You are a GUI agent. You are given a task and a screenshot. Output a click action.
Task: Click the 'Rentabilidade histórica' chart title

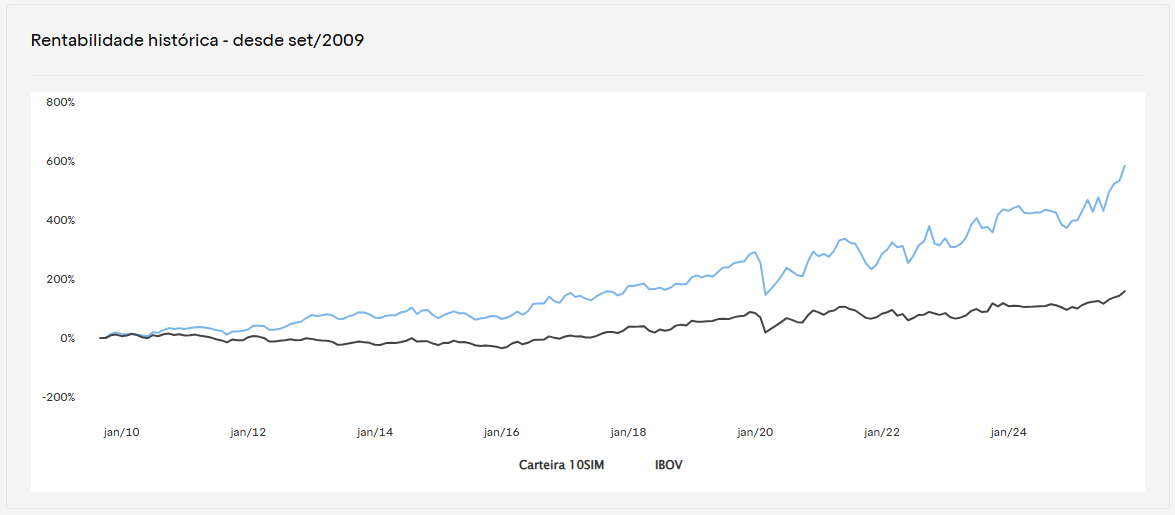[197, 40]
